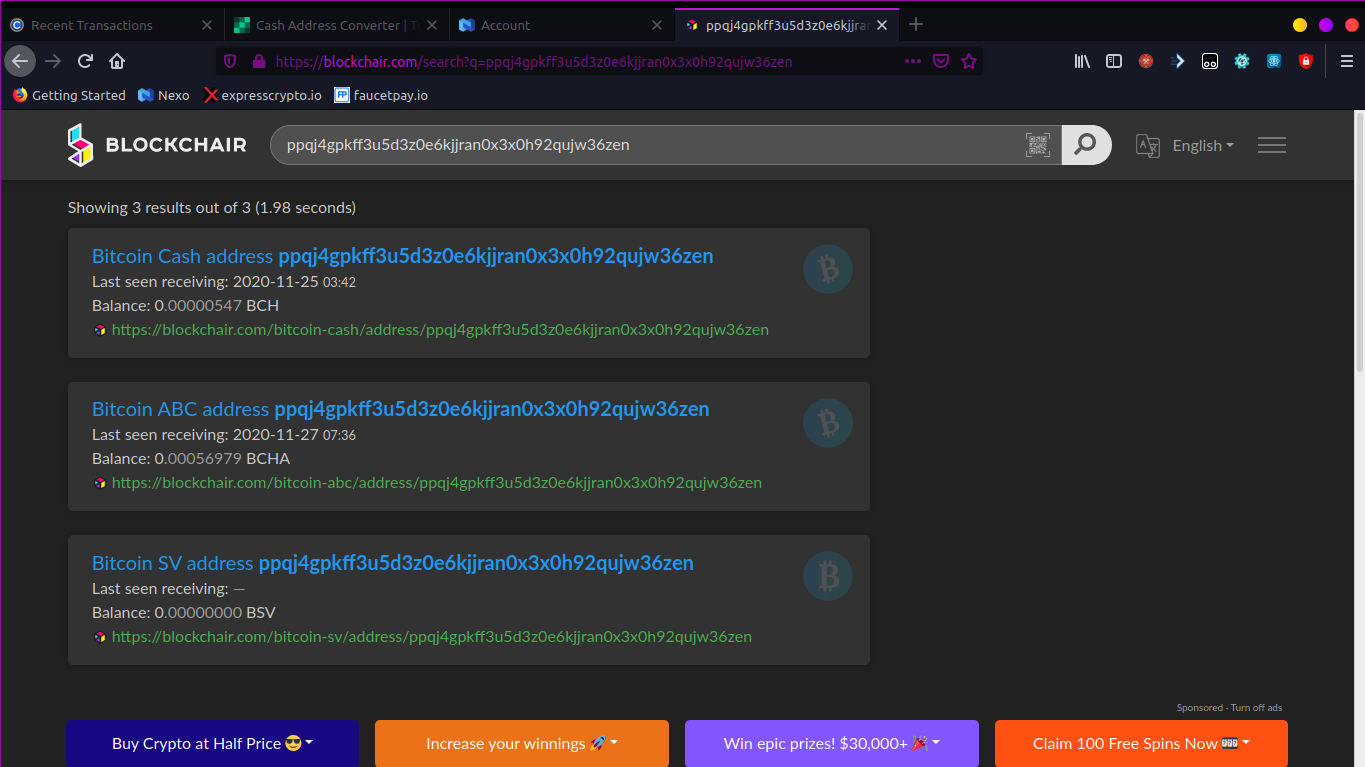Image resolution: width=1365 pixels, height=767 pixels.
Task: Click the teal gear extension icon
Action: coord(1241,61)
